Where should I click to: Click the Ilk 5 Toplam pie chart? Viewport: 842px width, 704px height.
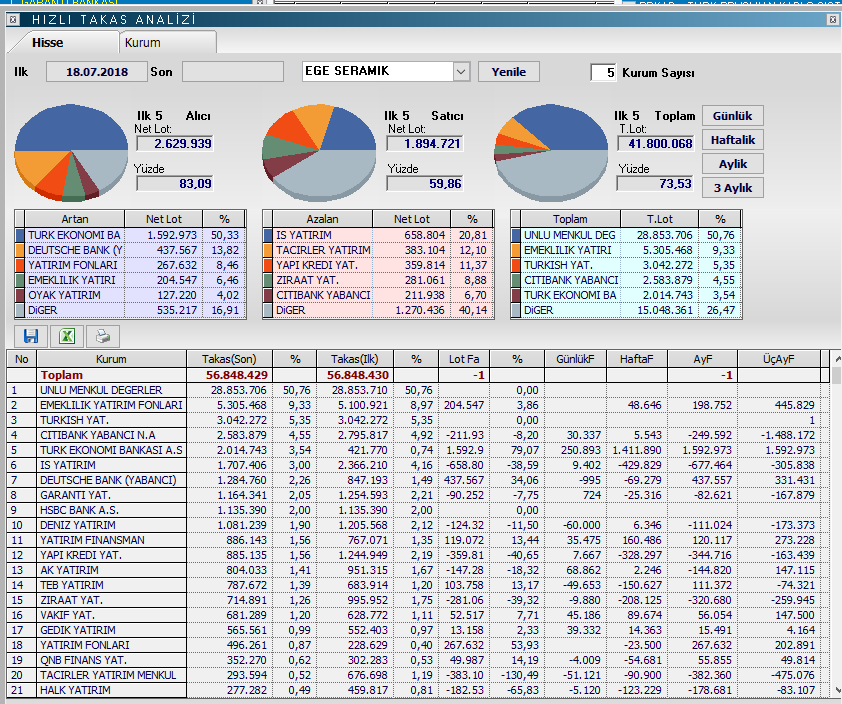(x=551, y=153)
